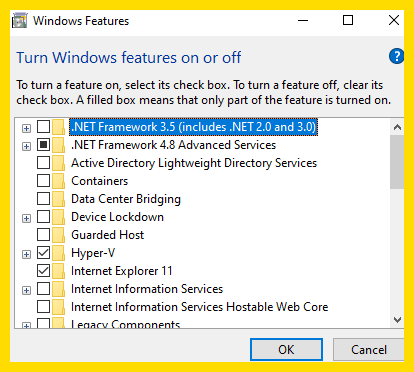Minimize the Windows Features window
Viewport: 414px width, 372px height.
pyautogui.click(x=303, y=20)
